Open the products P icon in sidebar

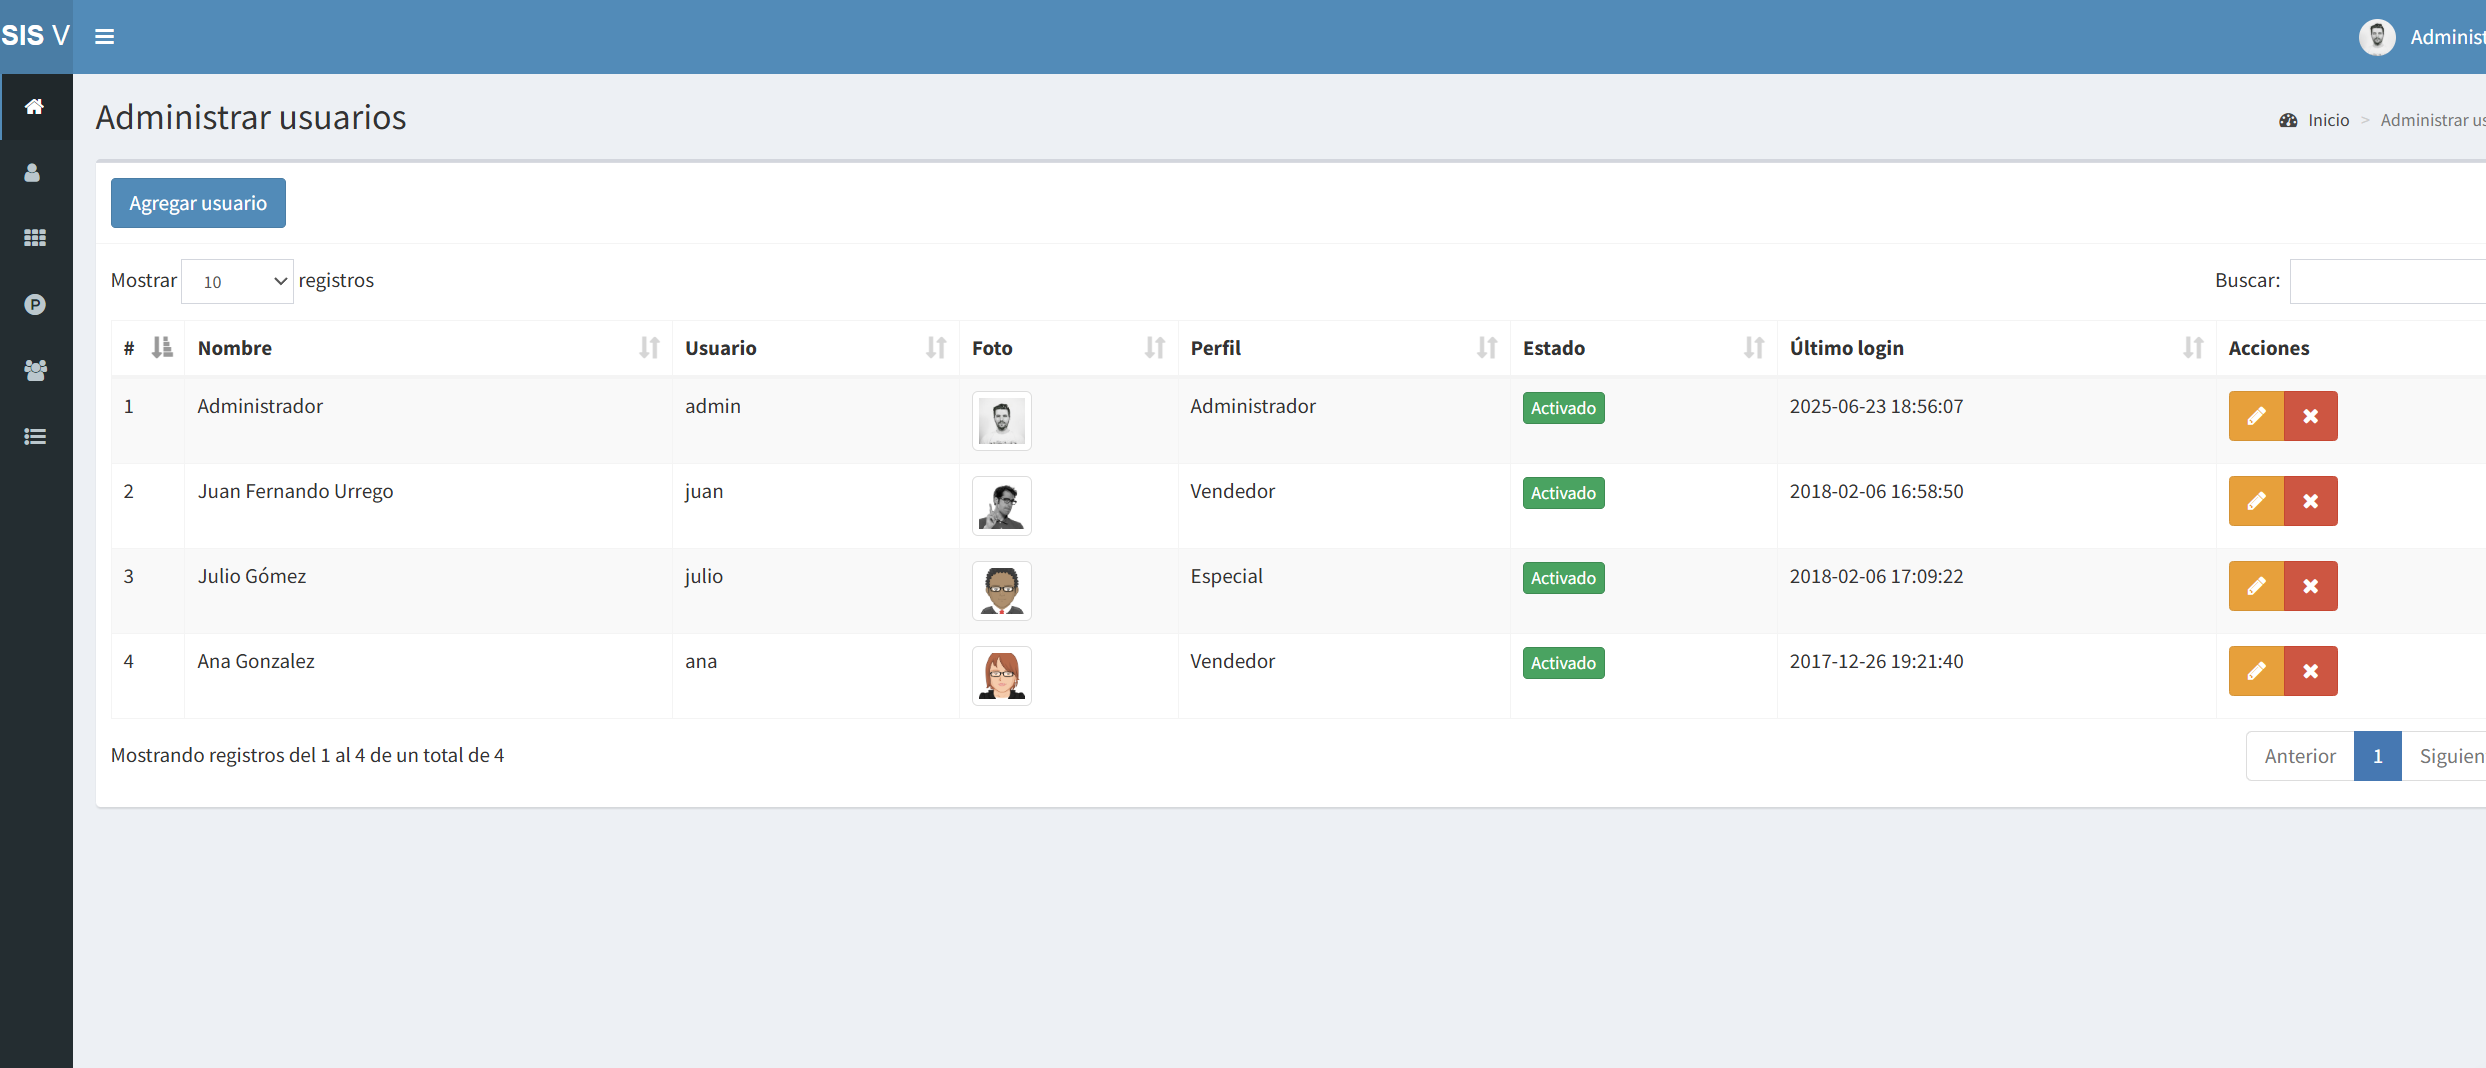pos(35,304)
